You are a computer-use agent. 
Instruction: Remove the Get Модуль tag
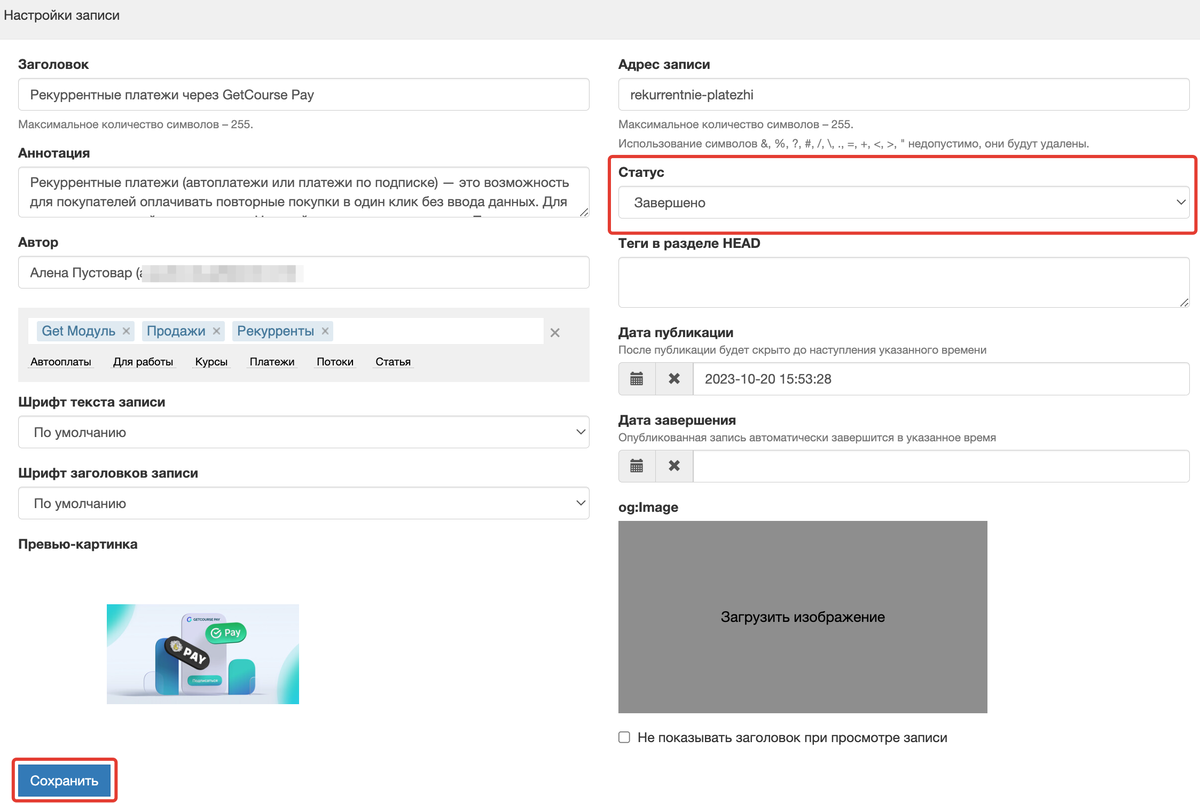(x=126, y=331)
